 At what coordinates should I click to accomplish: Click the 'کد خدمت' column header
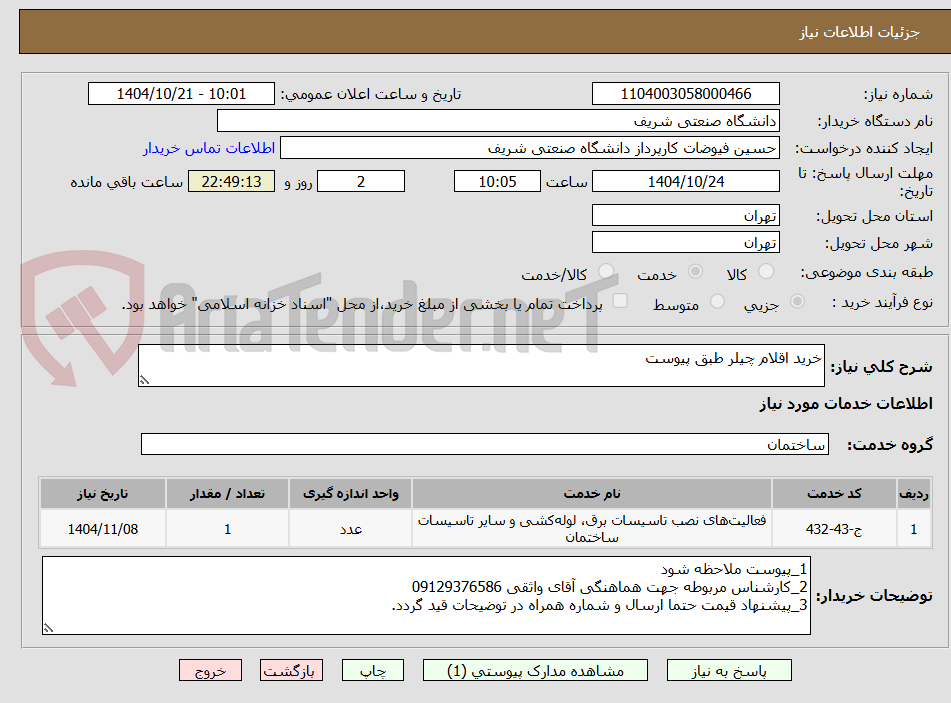pos(834,493)
